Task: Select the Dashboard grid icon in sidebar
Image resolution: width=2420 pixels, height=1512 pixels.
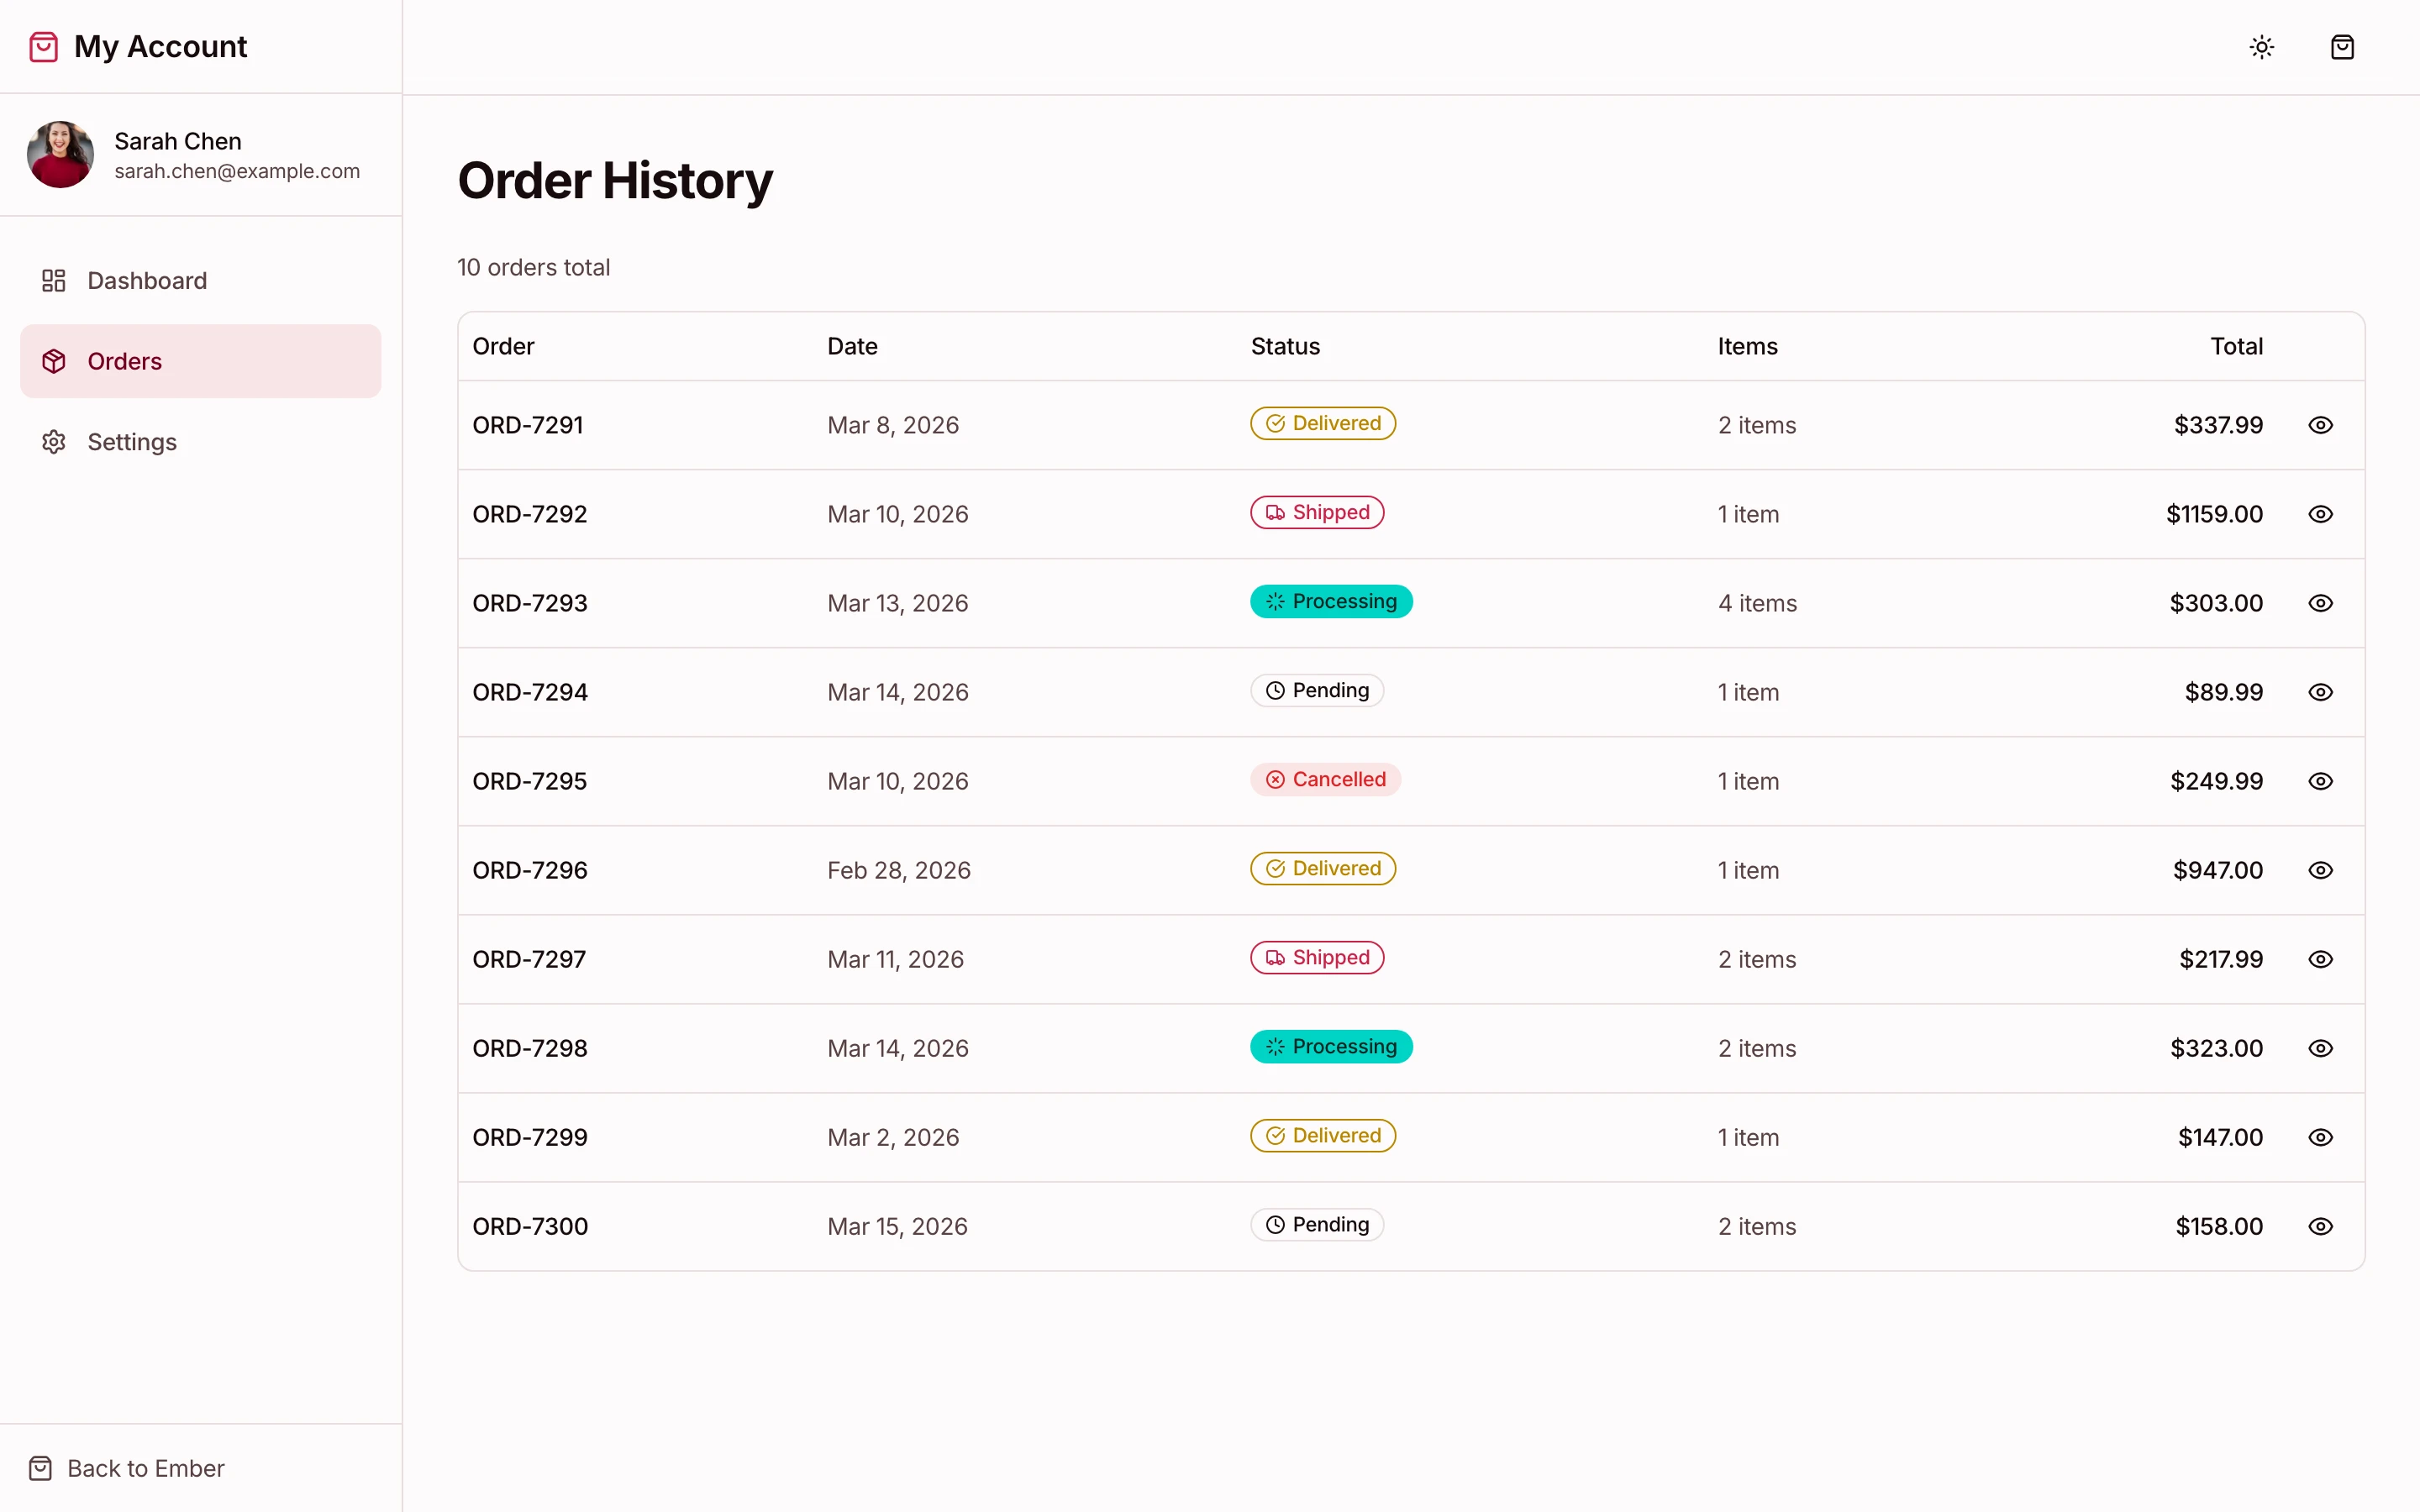Action: [54, 280]
